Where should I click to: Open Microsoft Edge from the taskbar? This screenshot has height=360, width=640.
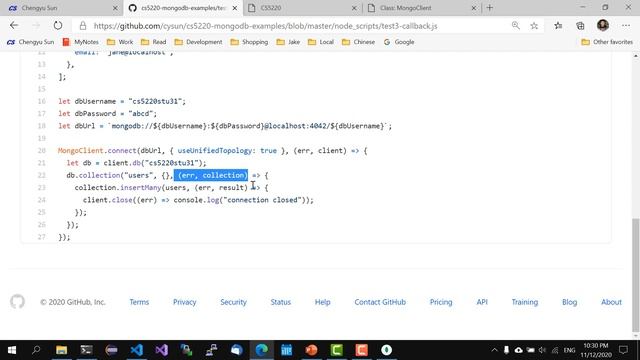262,350
